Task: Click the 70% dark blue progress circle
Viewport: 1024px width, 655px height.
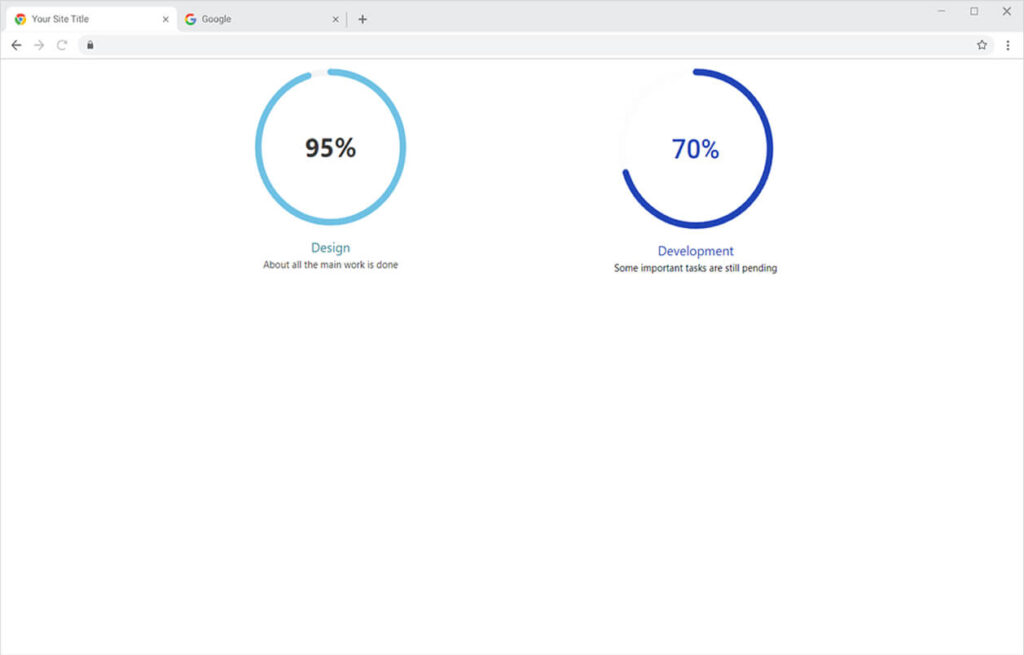Action: [x=696, y=148]
